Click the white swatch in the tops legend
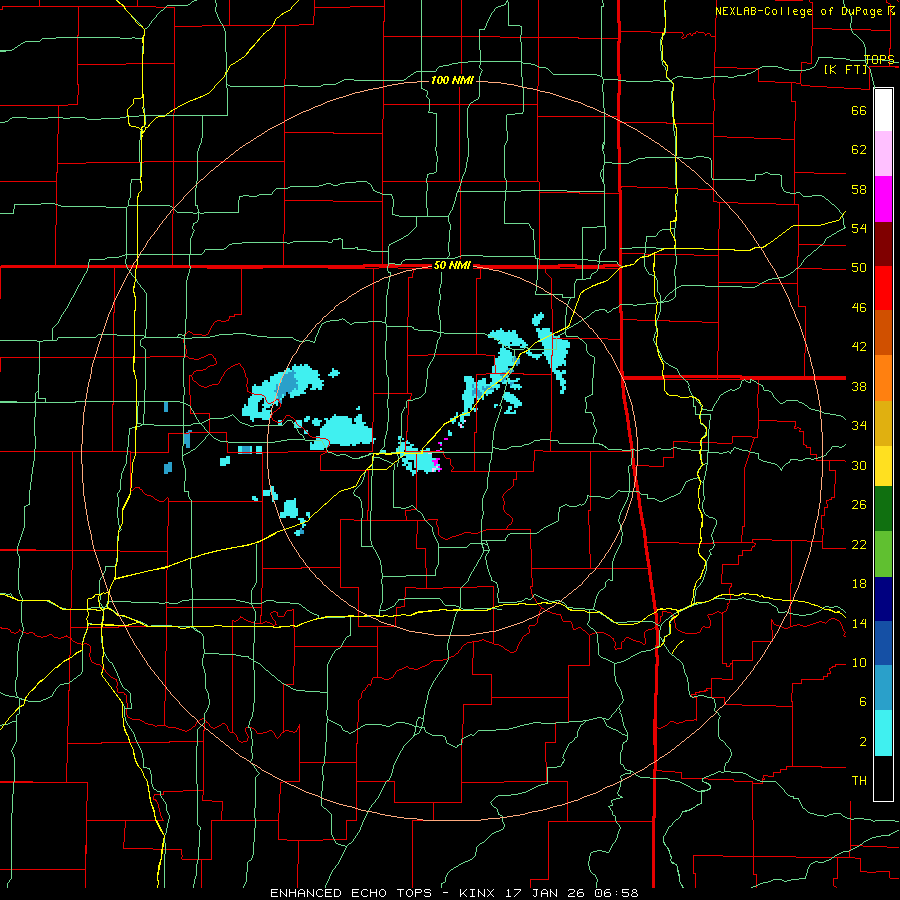Image resolution: width=900 pixels, height=900 pixels. coord(883,110)
